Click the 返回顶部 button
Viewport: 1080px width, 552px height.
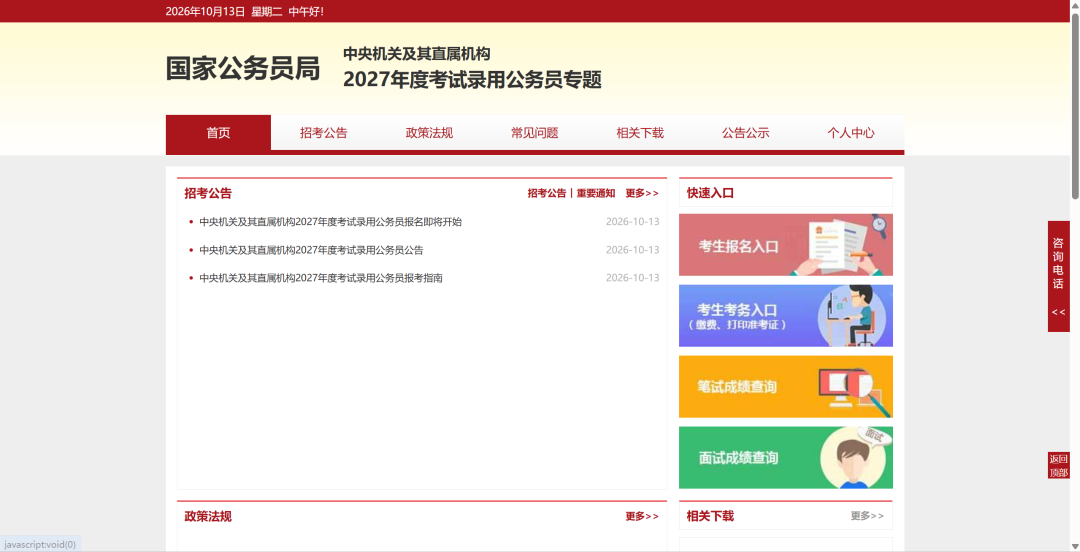1059,466
